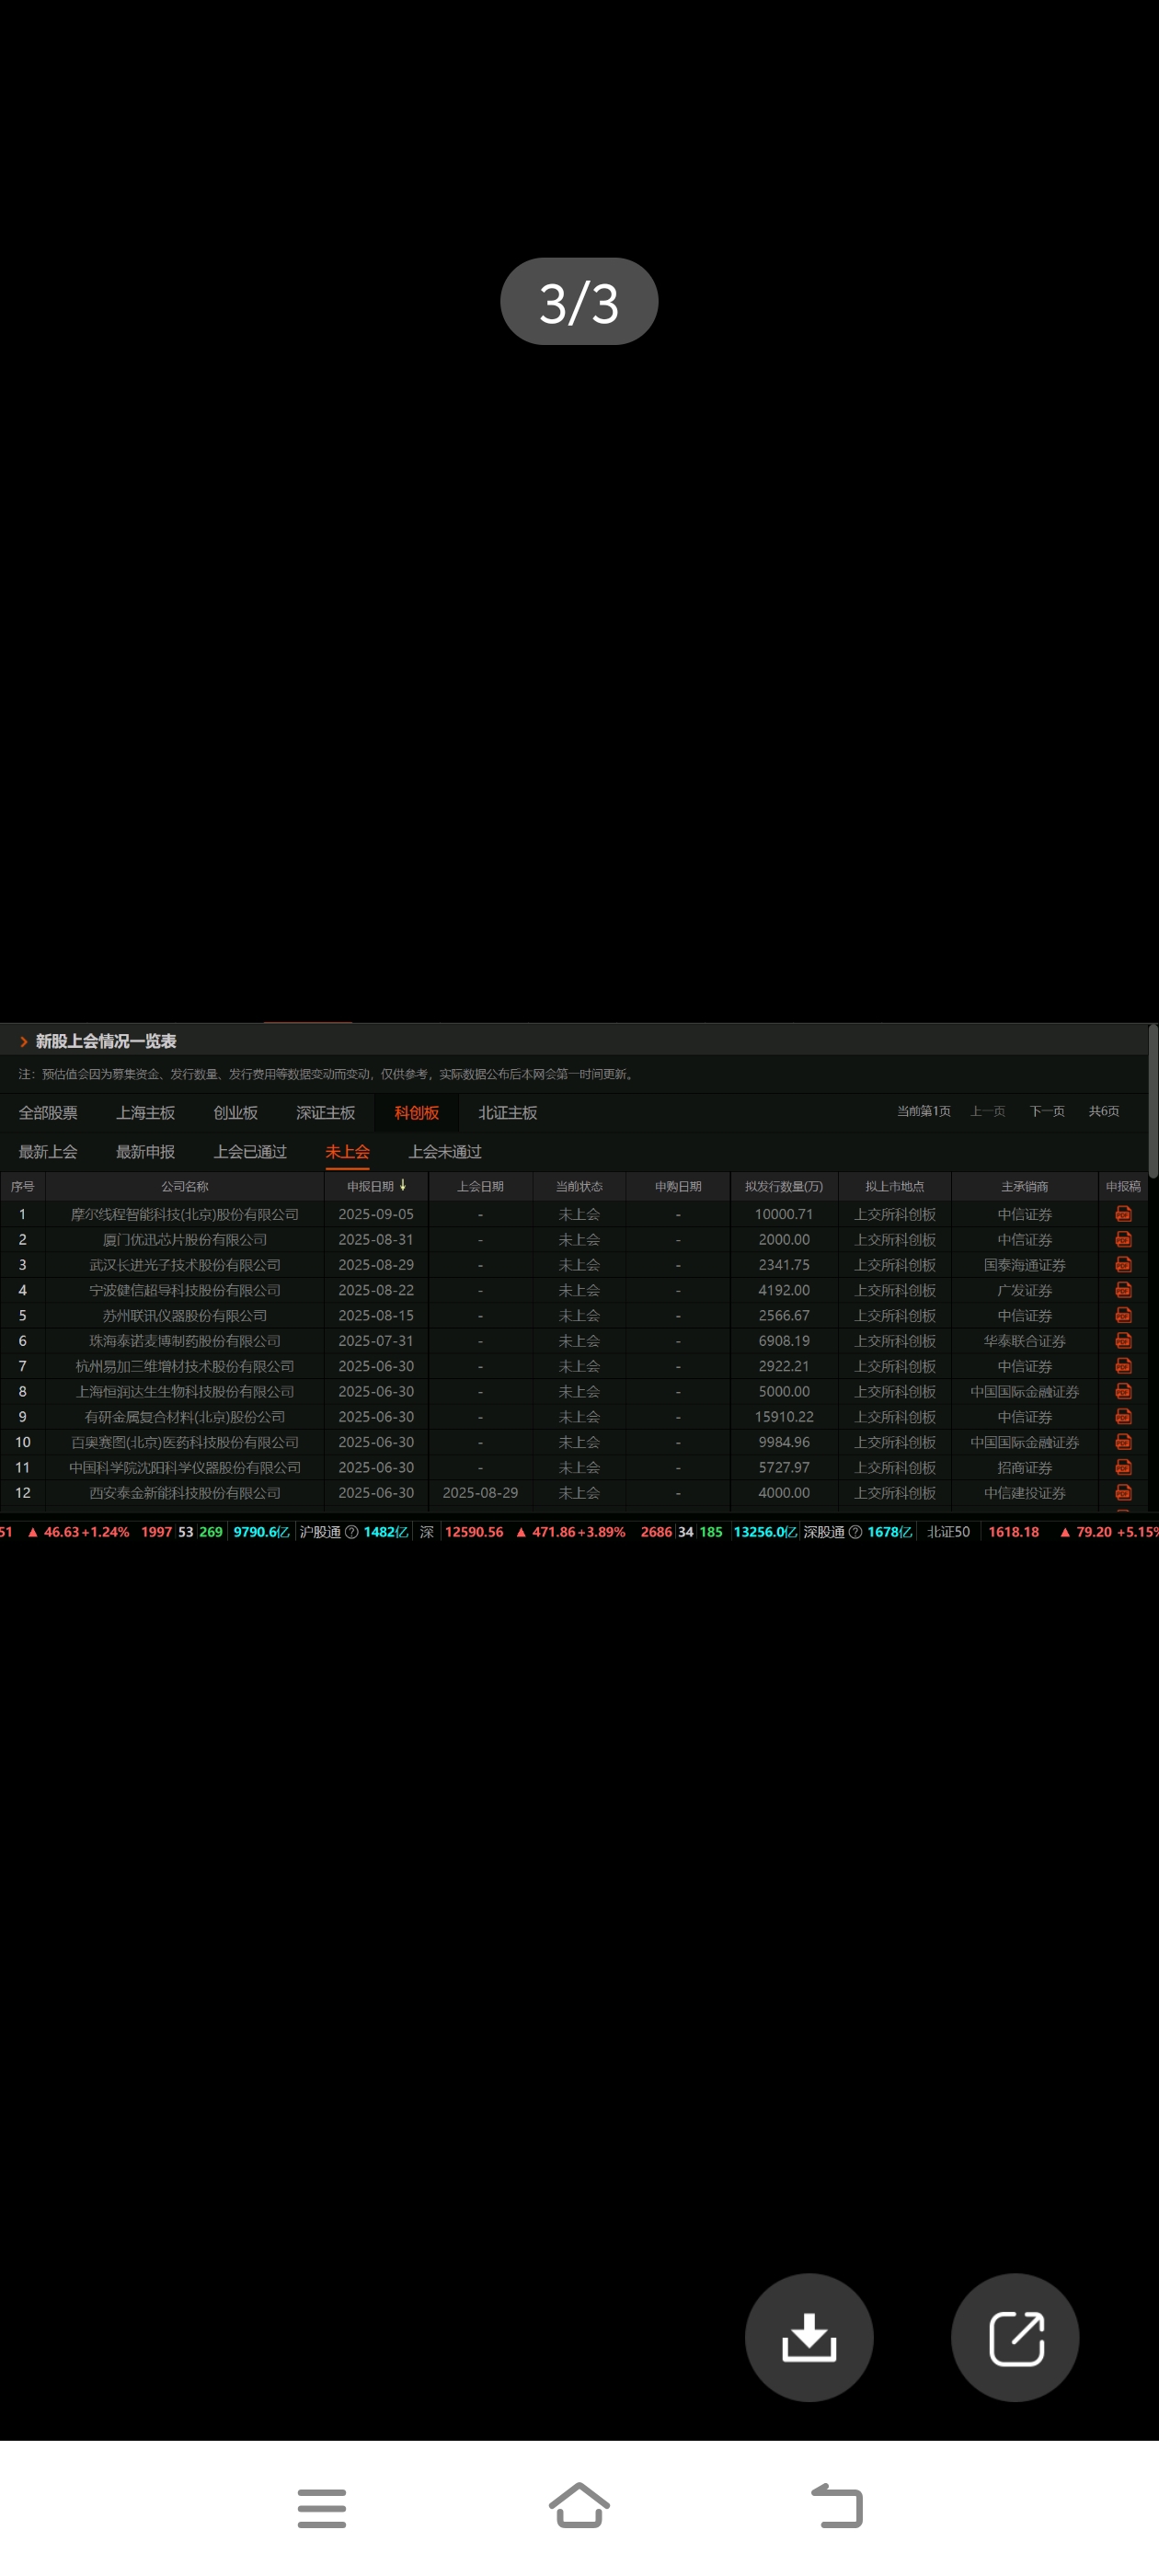Click 拟发行数量(万) column header
Image resolution: width=1159 pixels, height=2576 pixels.
[x=784, y=1187]
